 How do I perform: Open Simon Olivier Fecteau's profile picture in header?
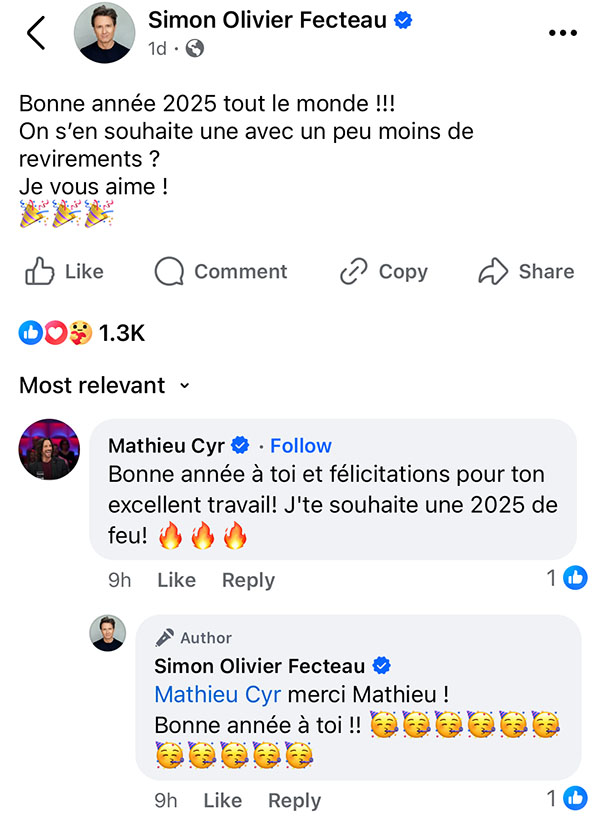tap(104, 33)
